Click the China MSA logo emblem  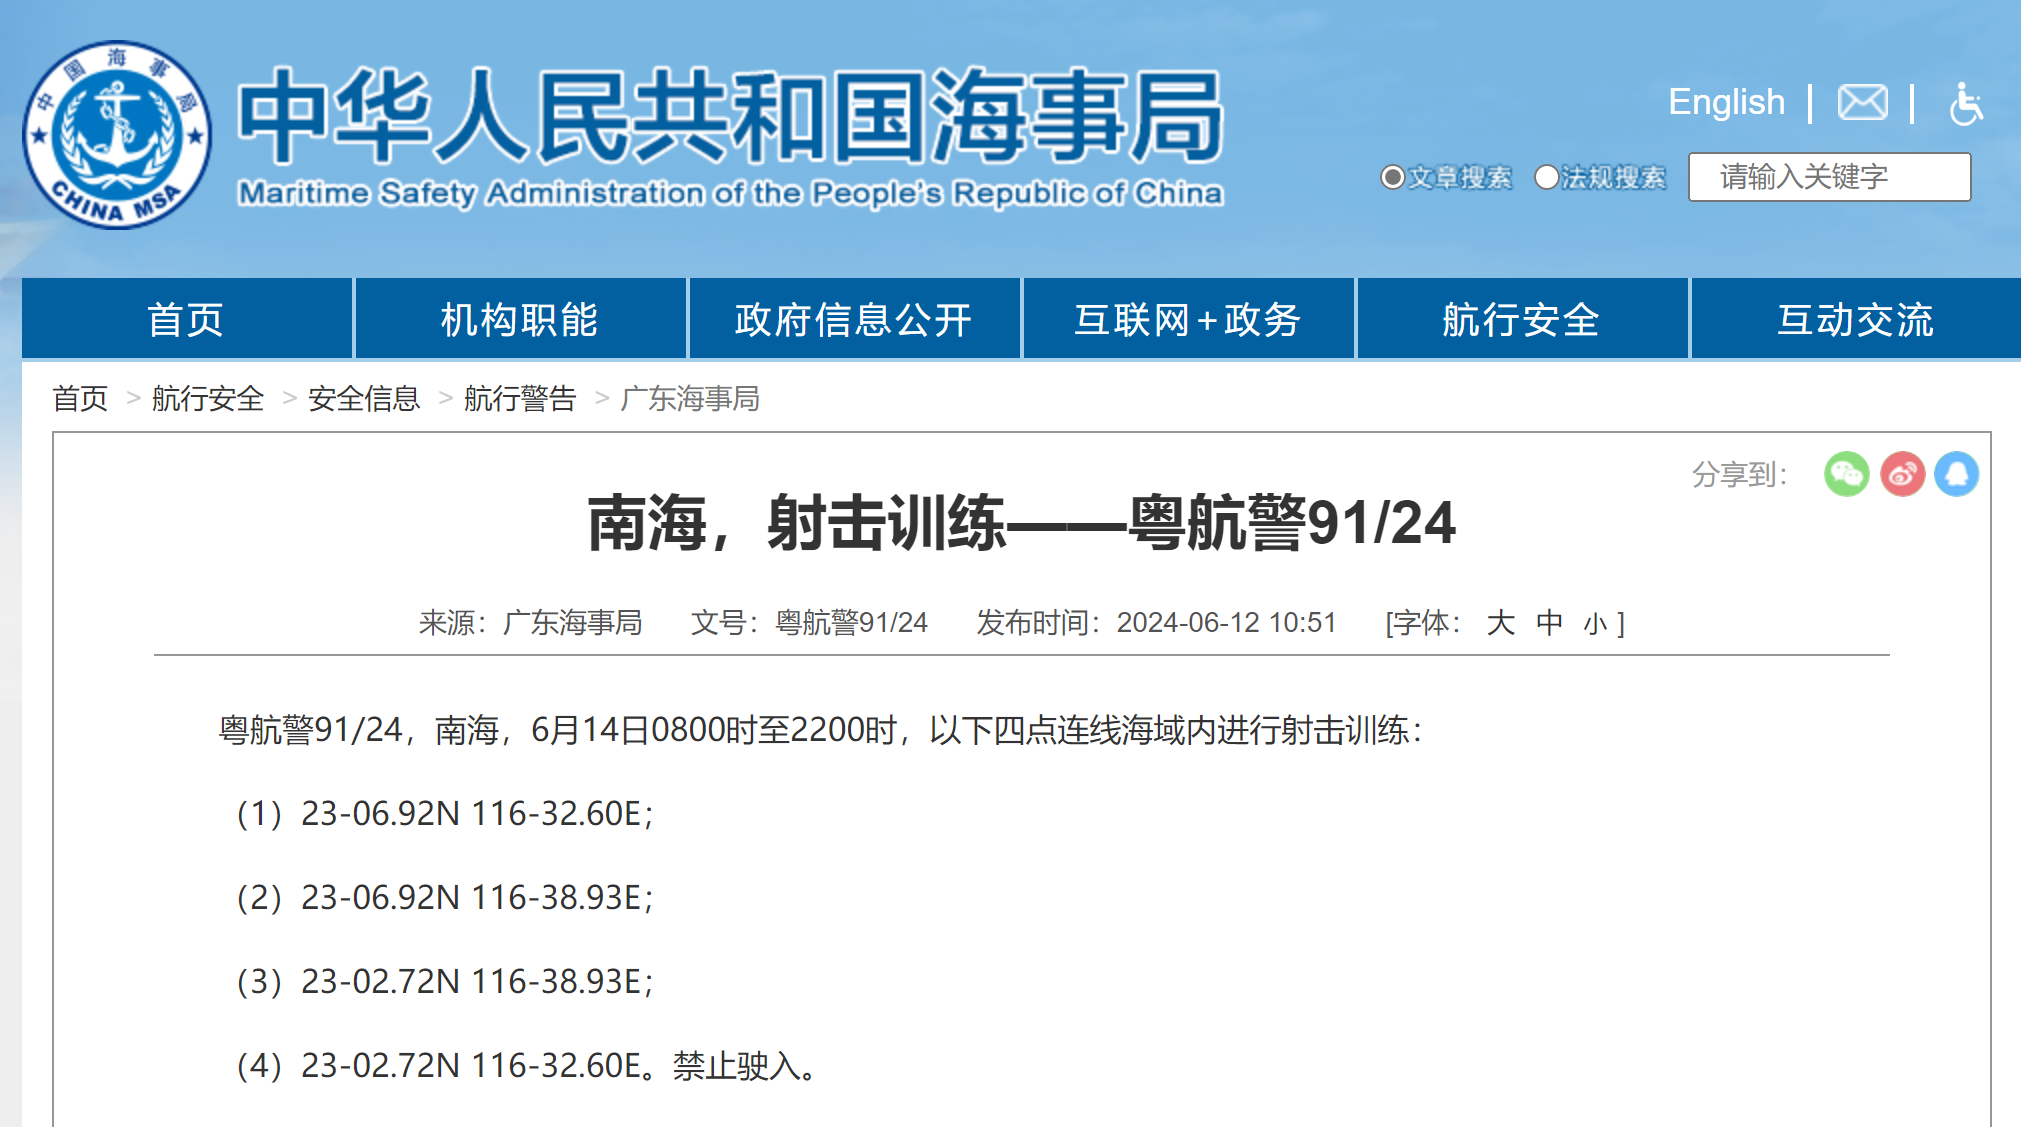click(x=117, y=135)
